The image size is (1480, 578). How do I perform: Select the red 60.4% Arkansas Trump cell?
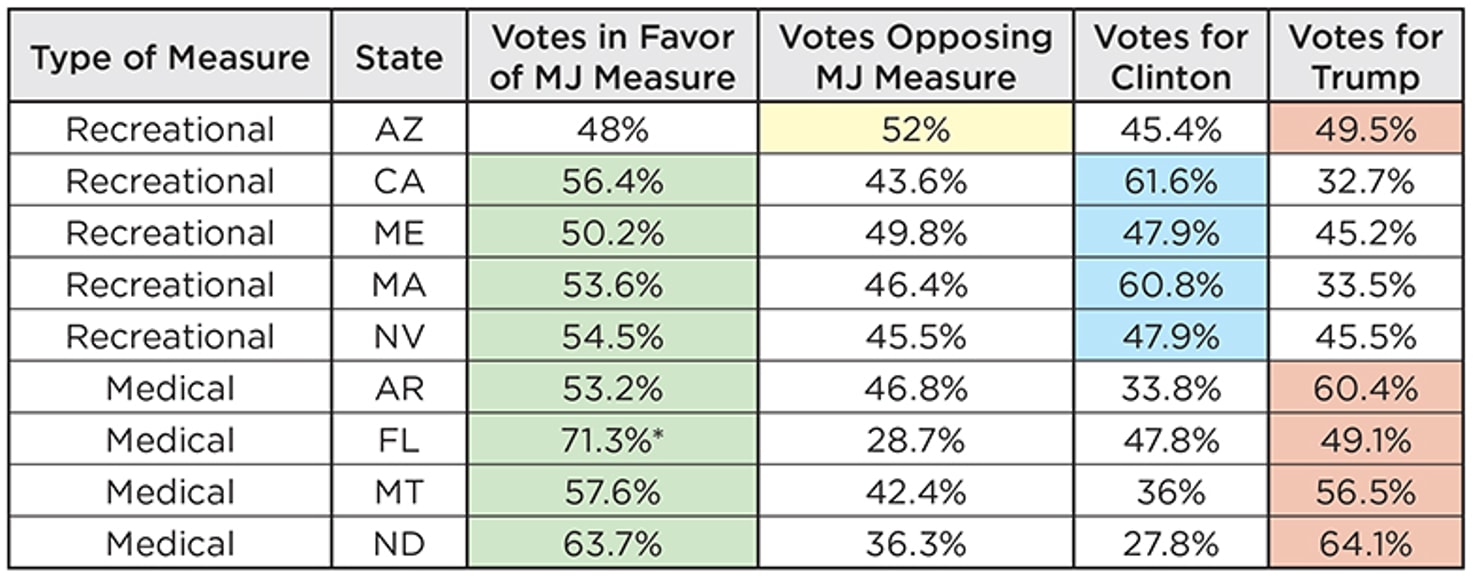tap(1366, 388)
